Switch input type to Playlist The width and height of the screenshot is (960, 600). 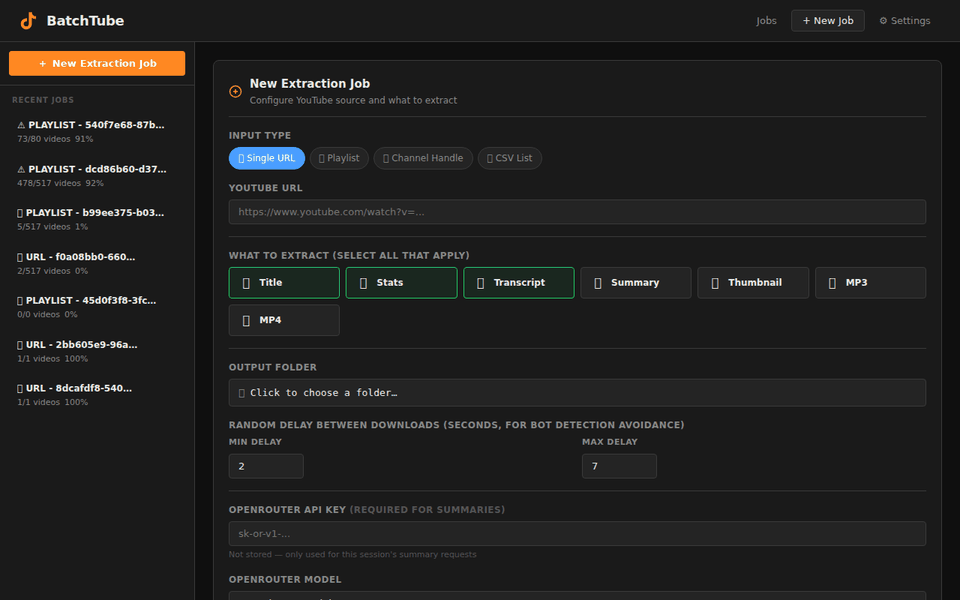(x=339, y=158)
